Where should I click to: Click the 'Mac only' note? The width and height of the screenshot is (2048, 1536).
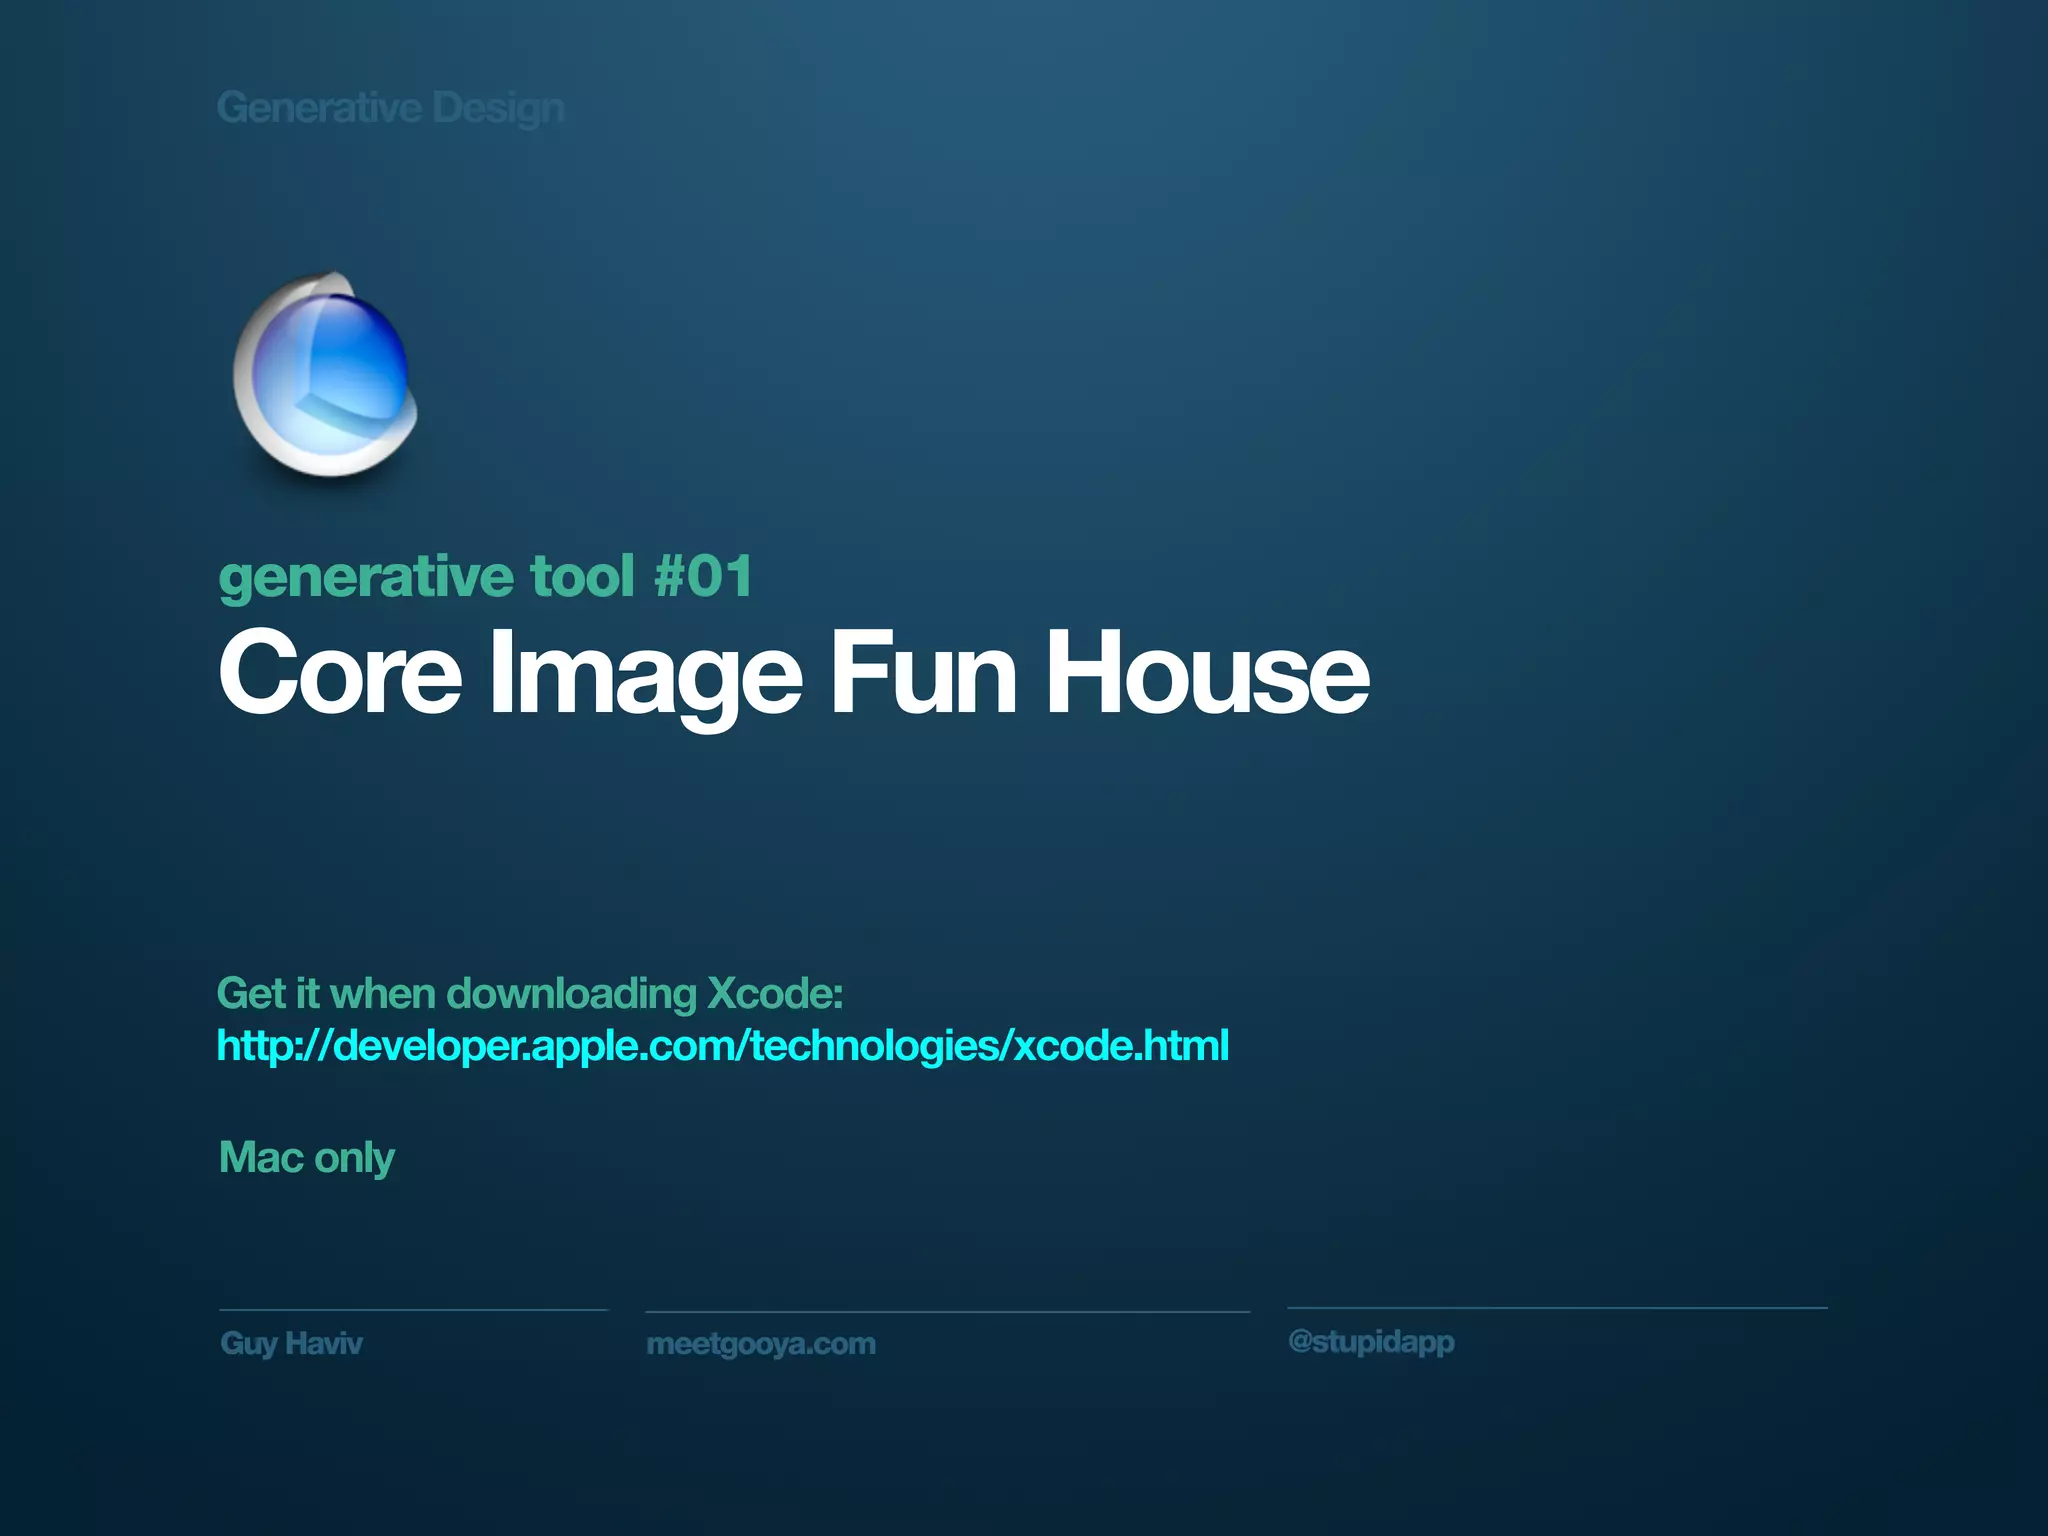307,1158
